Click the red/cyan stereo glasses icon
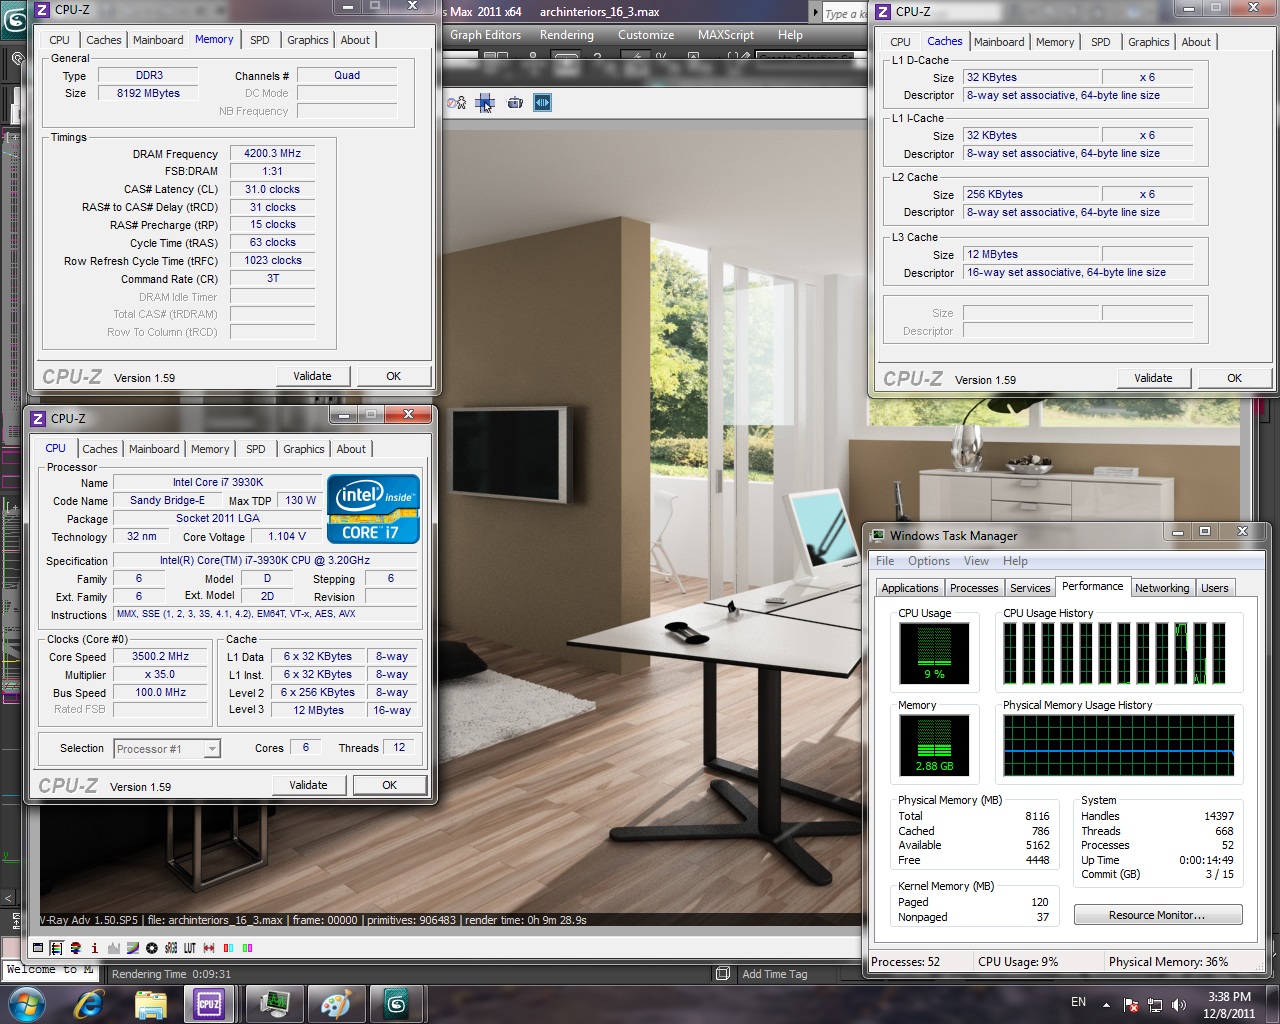This screenshot has height=1024, width=1280. click(228, 948)
